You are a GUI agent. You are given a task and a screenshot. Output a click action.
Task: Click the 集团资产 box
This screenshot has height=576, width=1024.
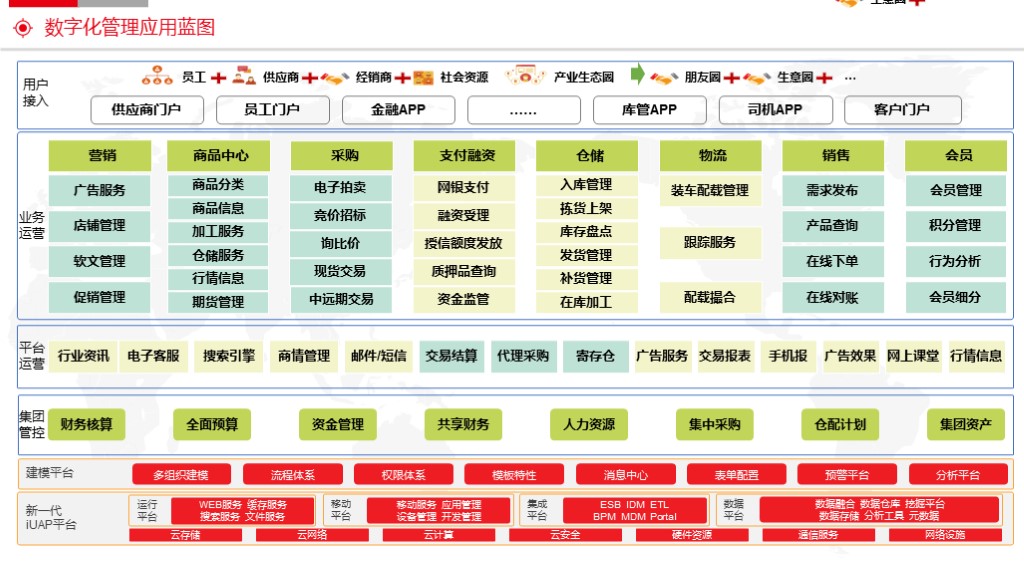coord(966,424)
